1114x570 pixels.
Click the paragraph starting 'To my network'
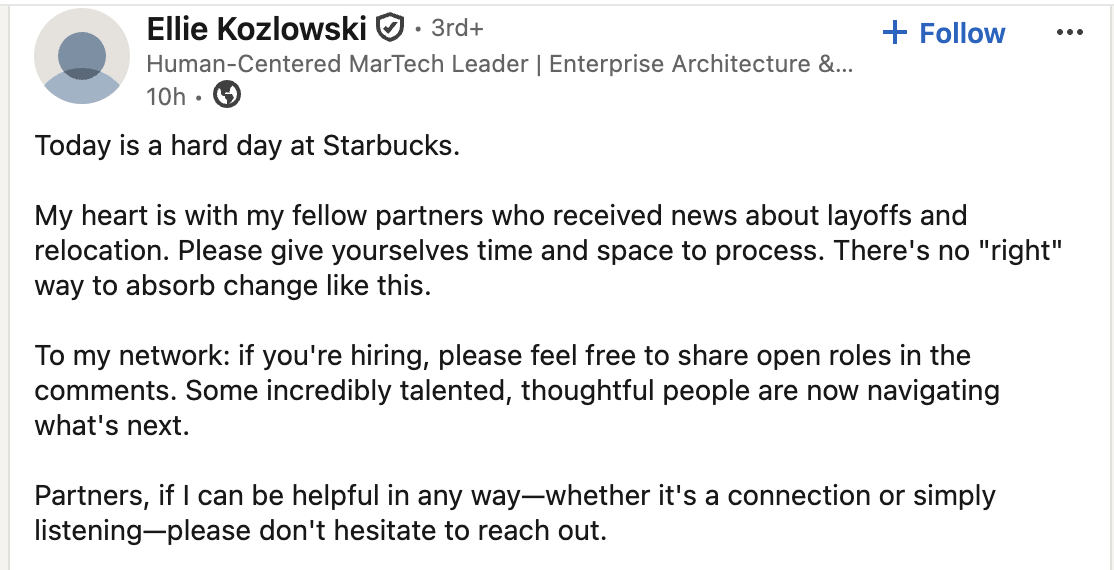[517, 390]
